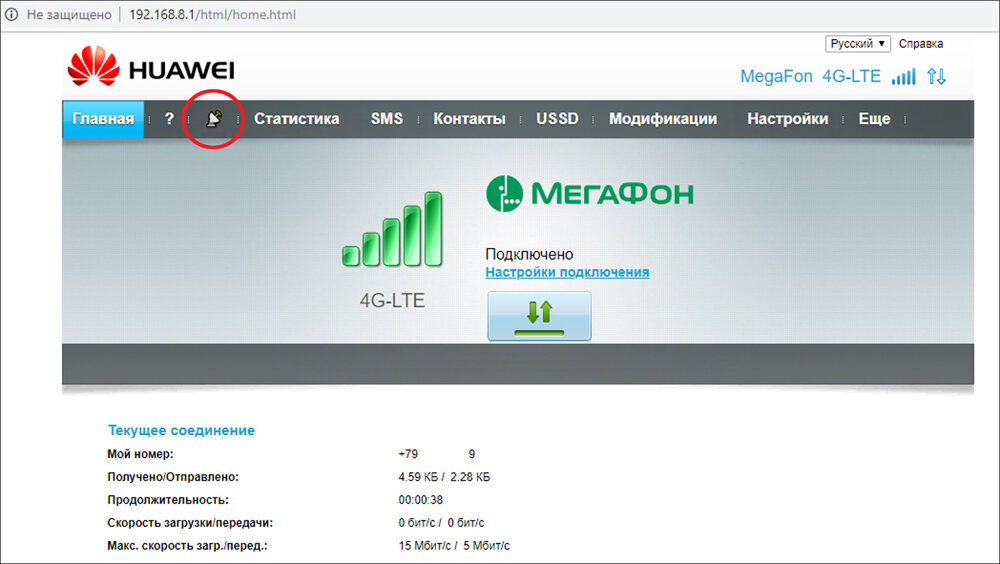Open the SMS menu
Screen dimensions: 1000x564
point(386,119)
